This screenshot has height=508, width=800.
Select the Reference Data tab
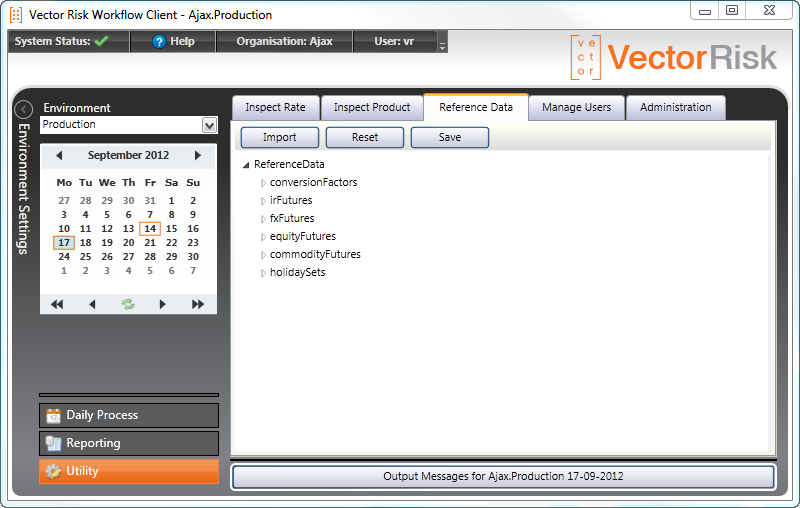coord(476,107)
